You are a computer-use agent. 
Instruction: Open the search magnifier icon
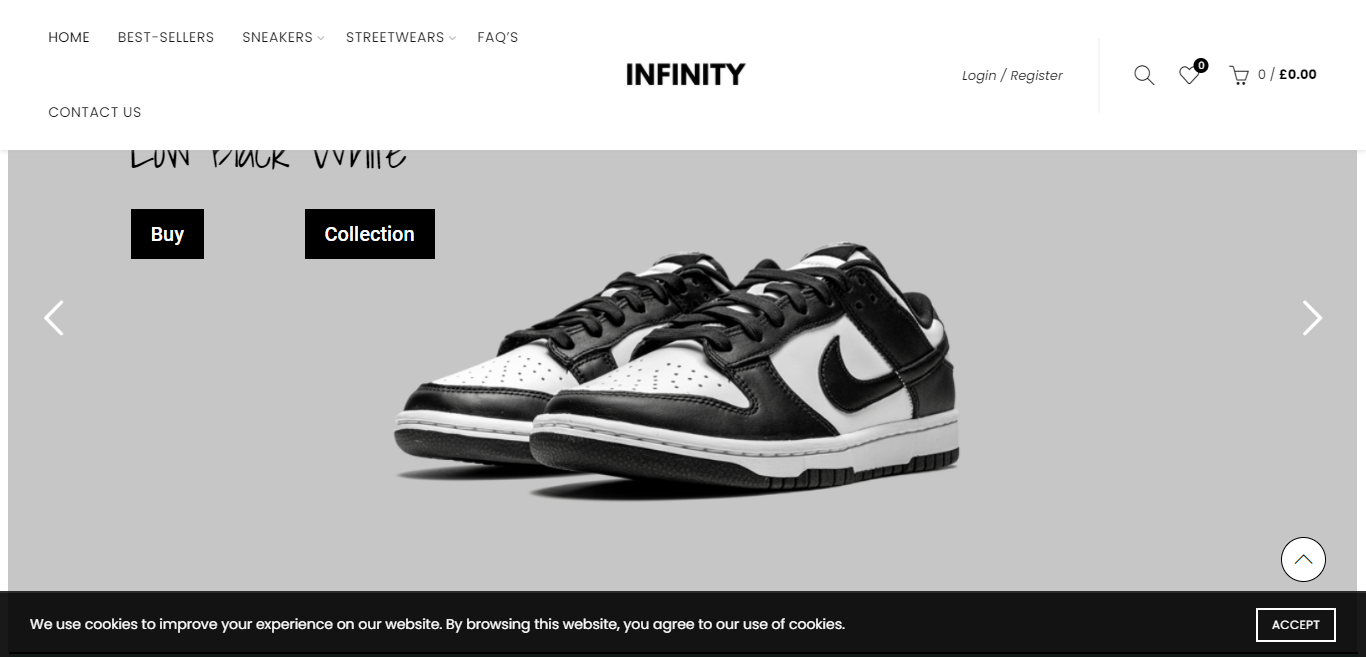1144,75
